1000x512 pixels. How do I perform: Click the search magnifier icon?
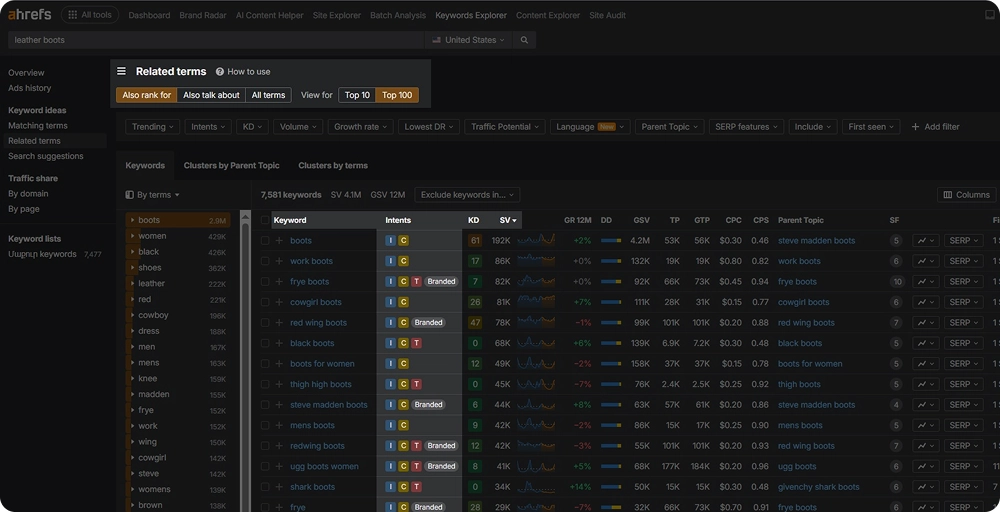[524, 40]
